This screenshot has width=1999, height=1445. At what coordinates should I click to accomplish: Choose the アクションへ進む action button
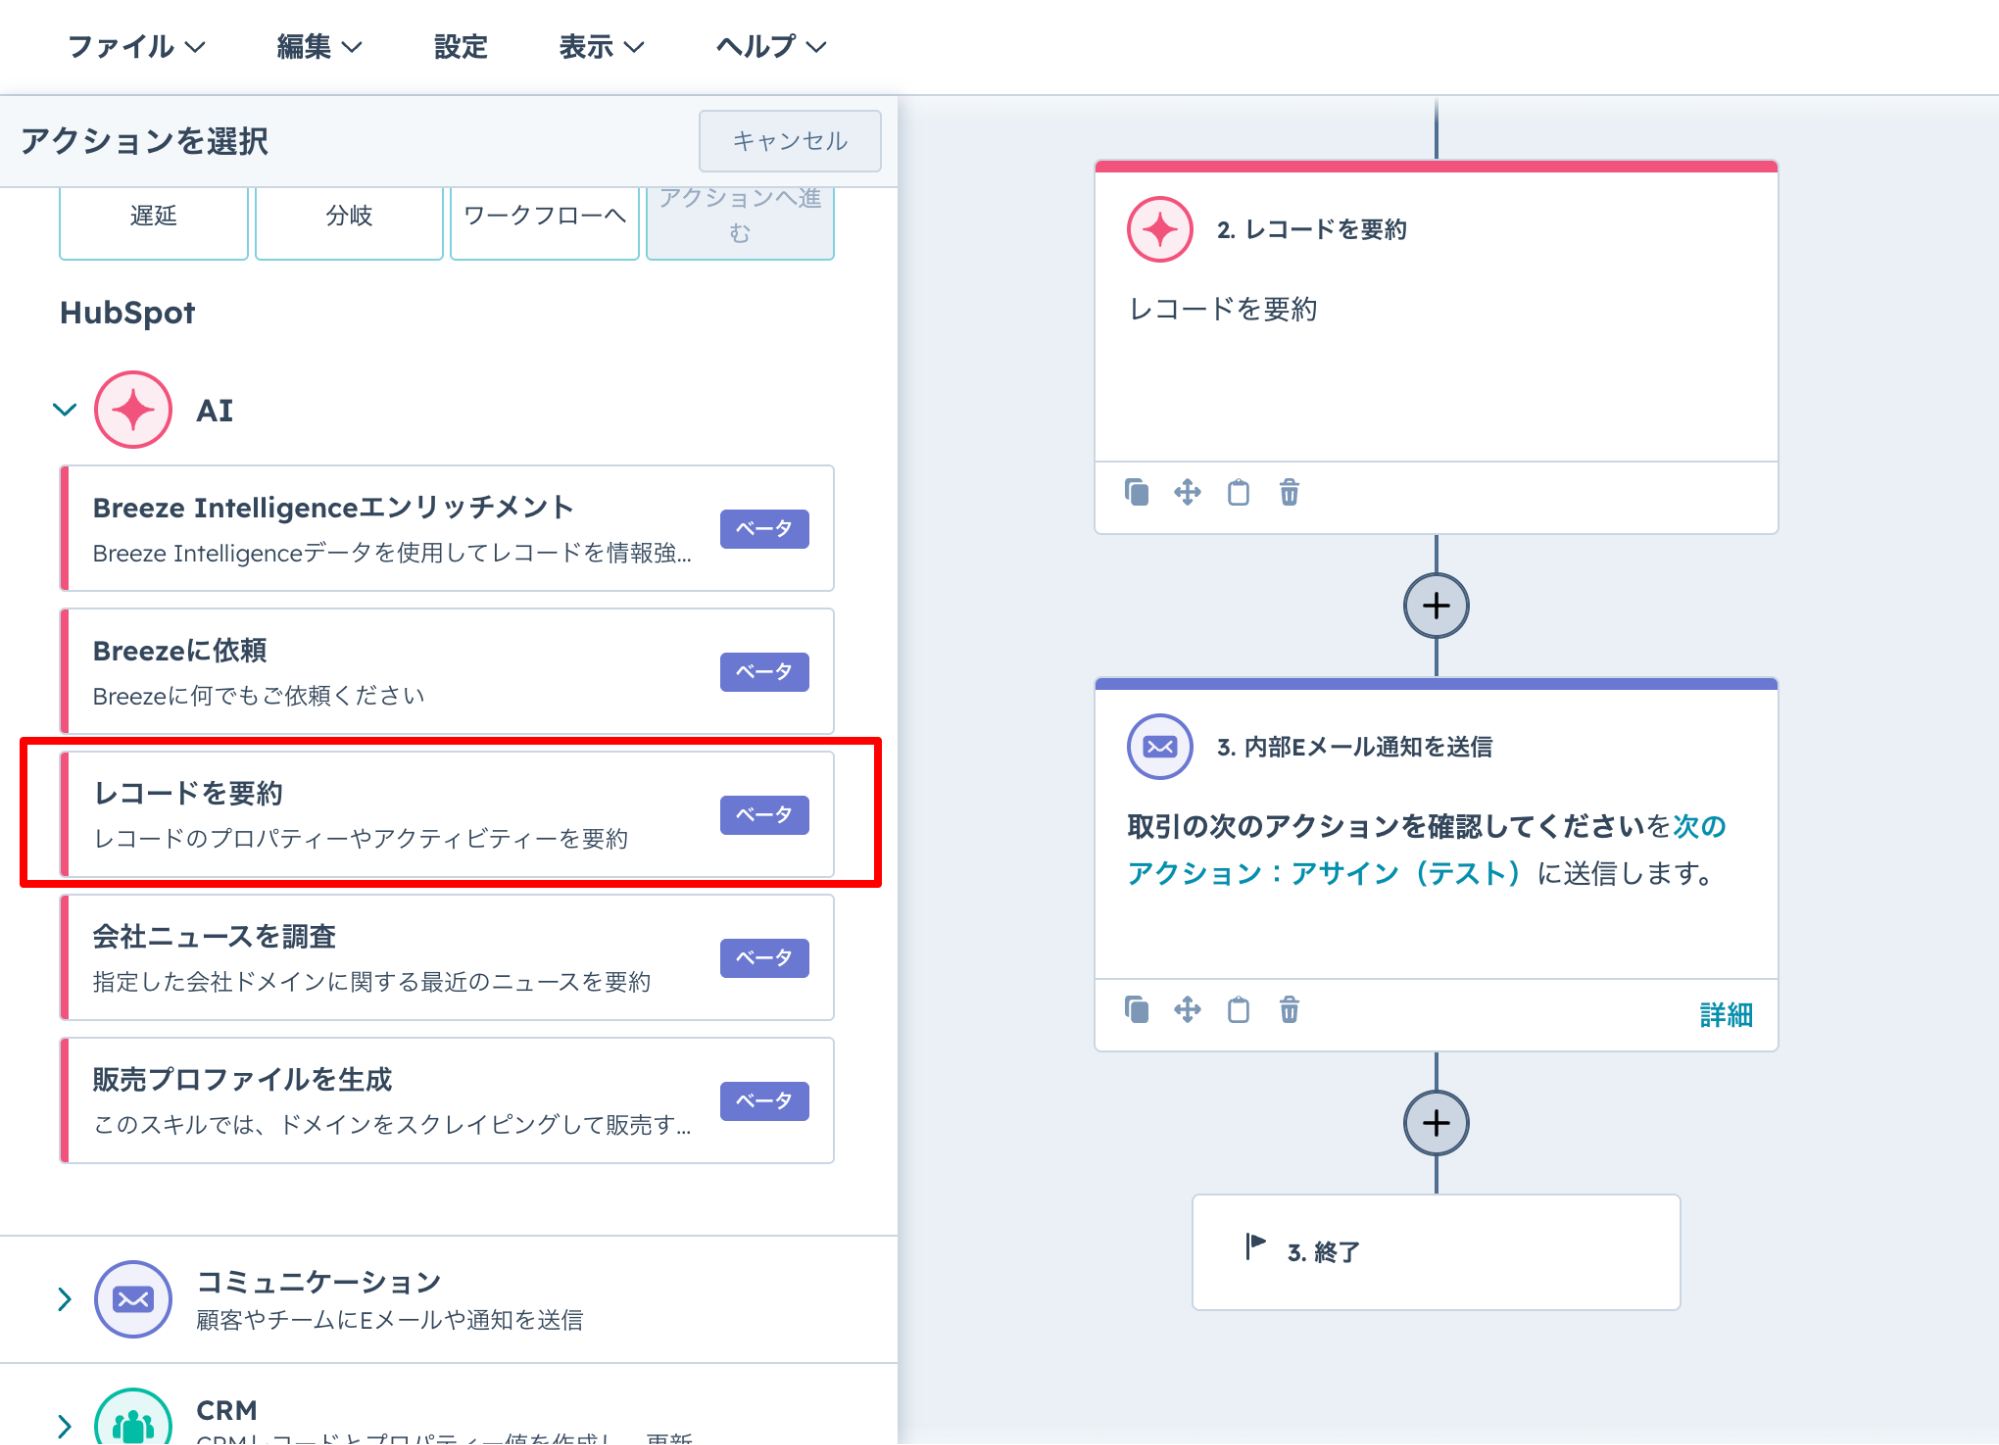click(x=740, y=222)
